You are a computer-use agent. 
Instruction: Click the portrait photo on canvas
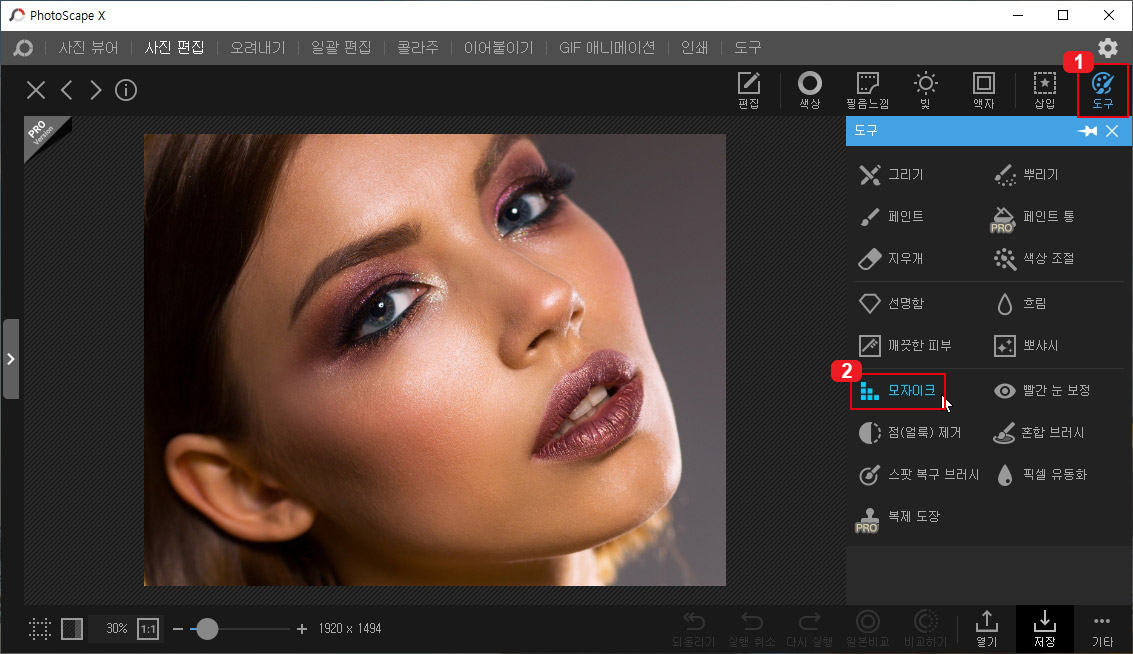point(435,360)
